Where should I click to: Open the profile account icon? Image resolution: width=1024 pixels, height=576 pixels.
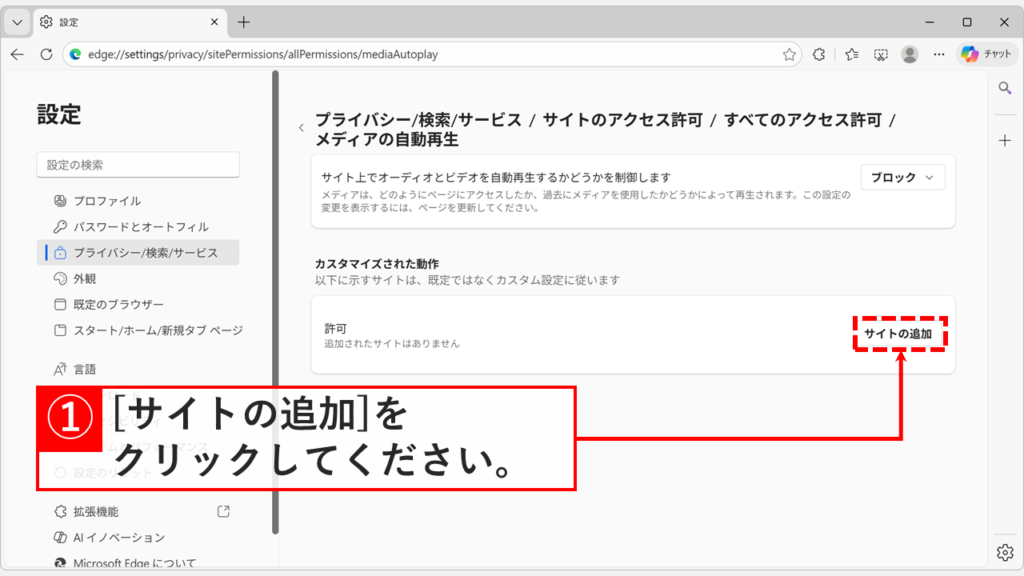[909, 54]
